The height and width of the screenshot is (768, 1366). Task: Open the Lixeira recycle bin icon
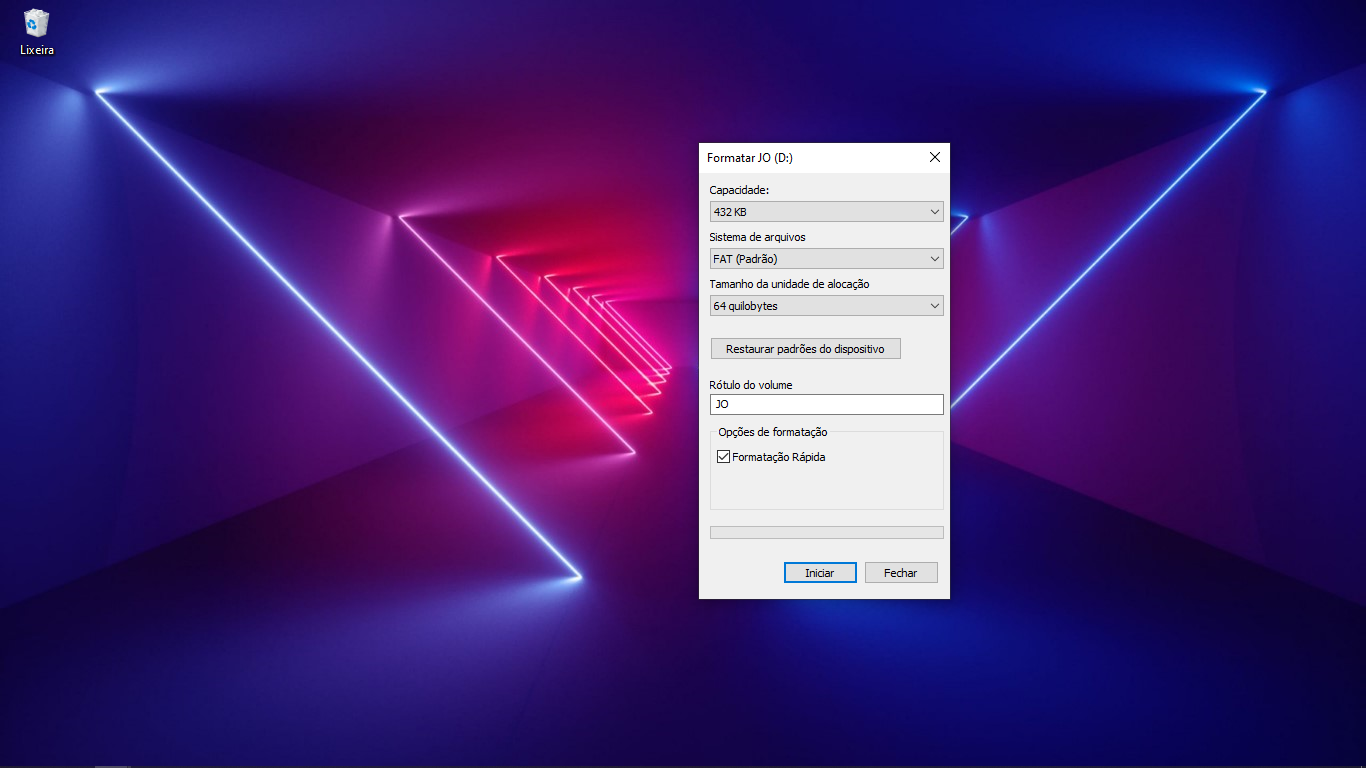pos(37,32)
